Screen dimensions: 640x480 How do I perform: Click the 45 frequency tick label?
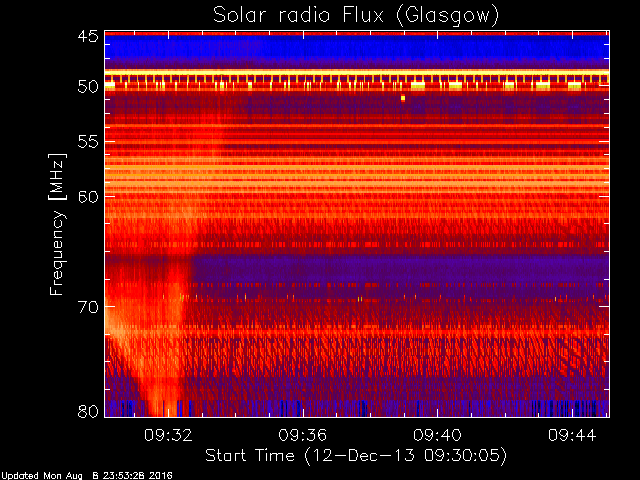[88, 36]
